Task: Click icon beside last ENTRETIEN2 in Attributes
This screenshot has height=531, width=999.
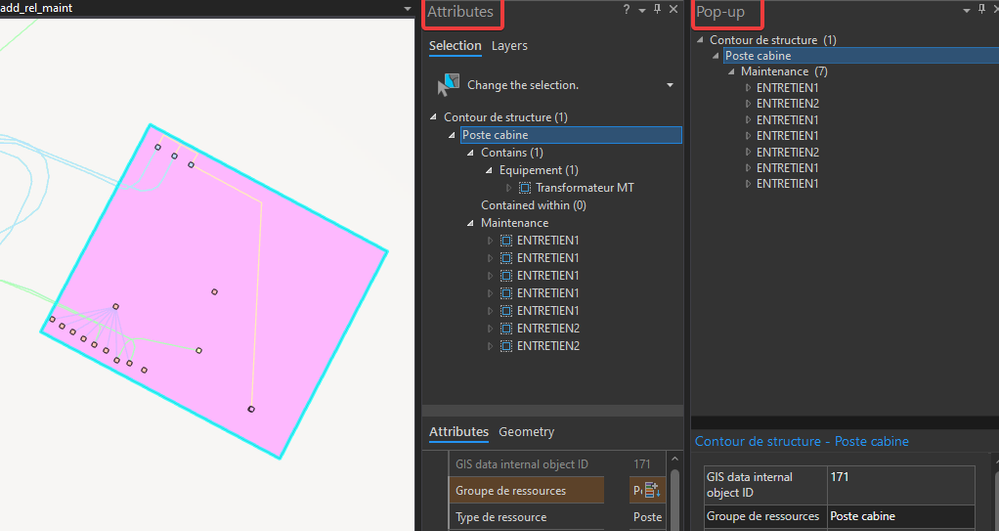Action: 506,346
